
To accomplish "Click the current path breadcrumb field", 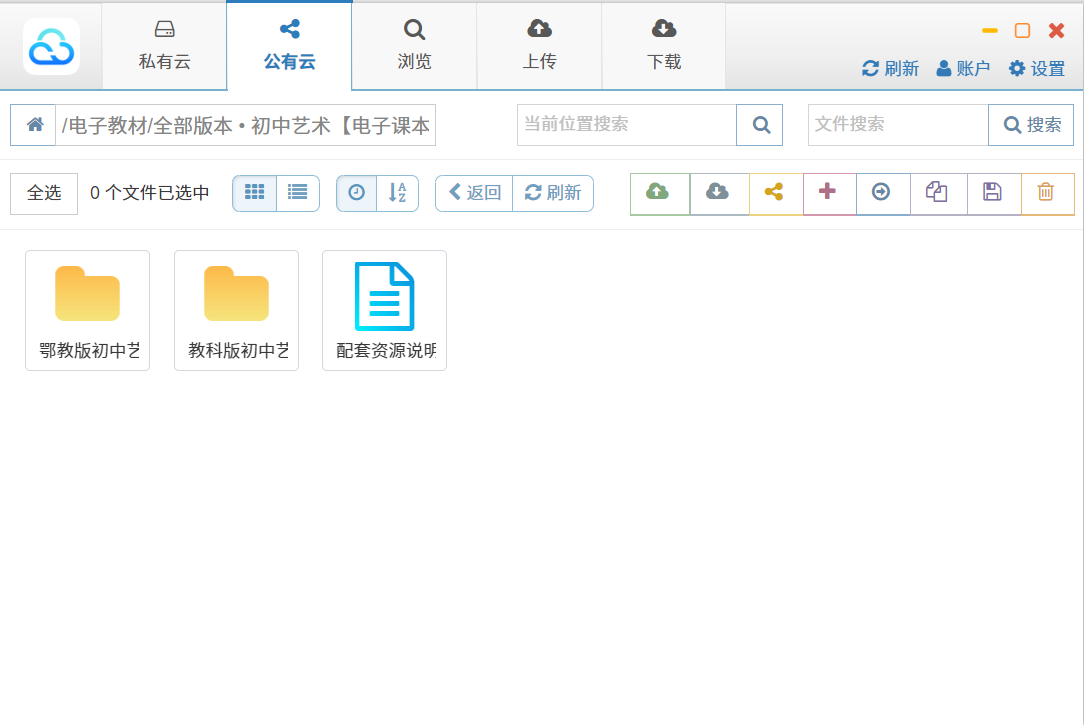I will tap(245, 125).
